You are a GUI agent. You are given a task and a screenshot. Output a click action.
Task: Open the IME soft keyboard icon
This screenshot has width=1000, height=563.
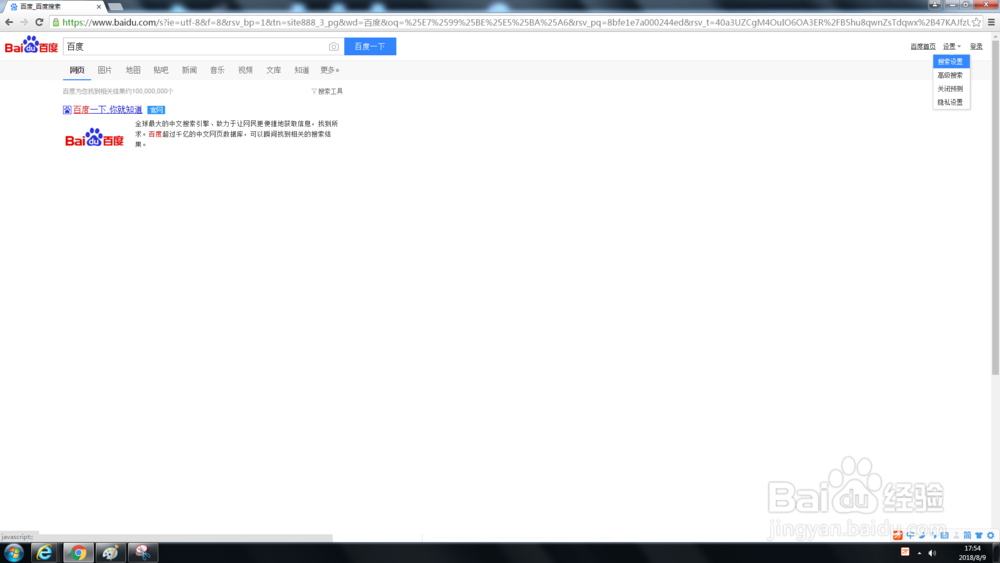[x=945, y=535]
